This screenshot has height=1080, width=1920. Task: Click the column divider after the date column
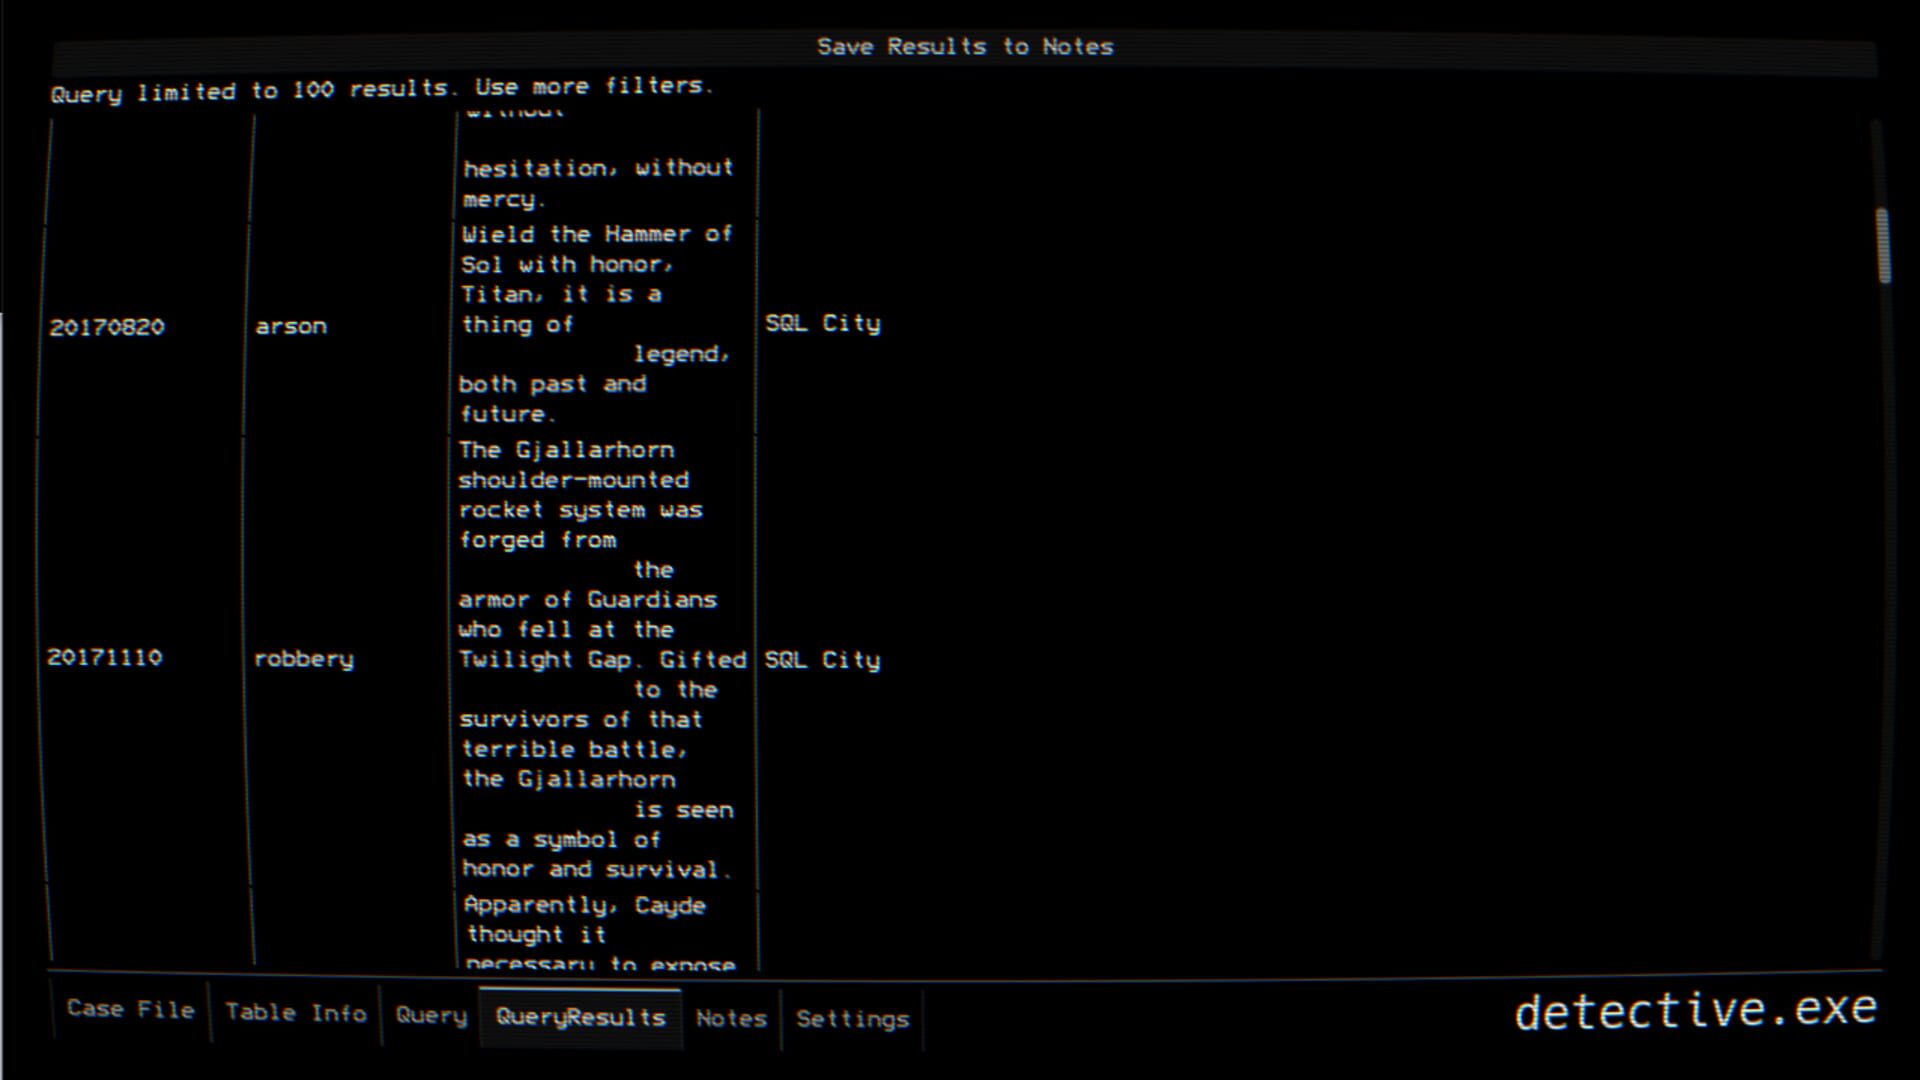(x=242, y=500)
